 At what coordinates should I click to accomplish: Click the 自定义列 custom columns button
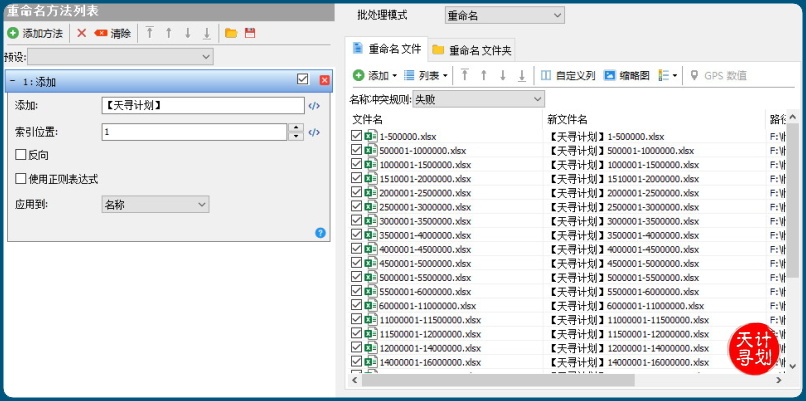click(x=567, y=75)
